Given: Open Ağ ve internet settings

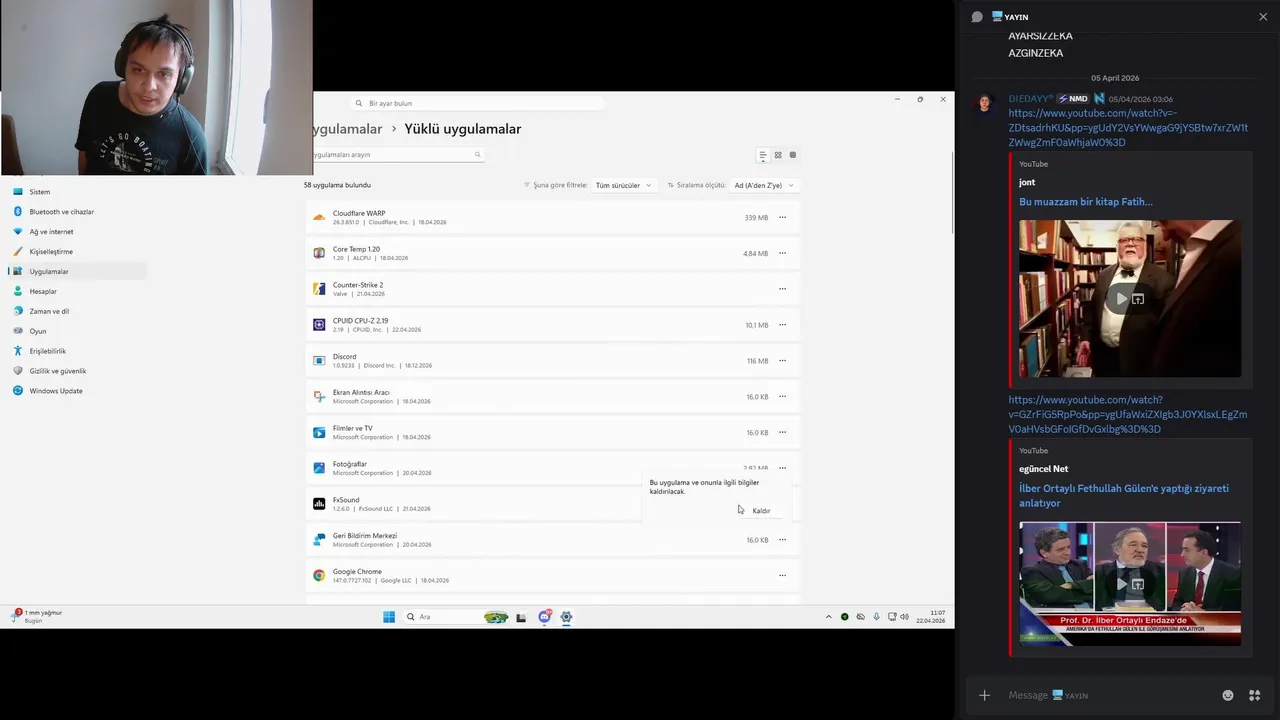Looking at the screenshot, I should point(78,232).
